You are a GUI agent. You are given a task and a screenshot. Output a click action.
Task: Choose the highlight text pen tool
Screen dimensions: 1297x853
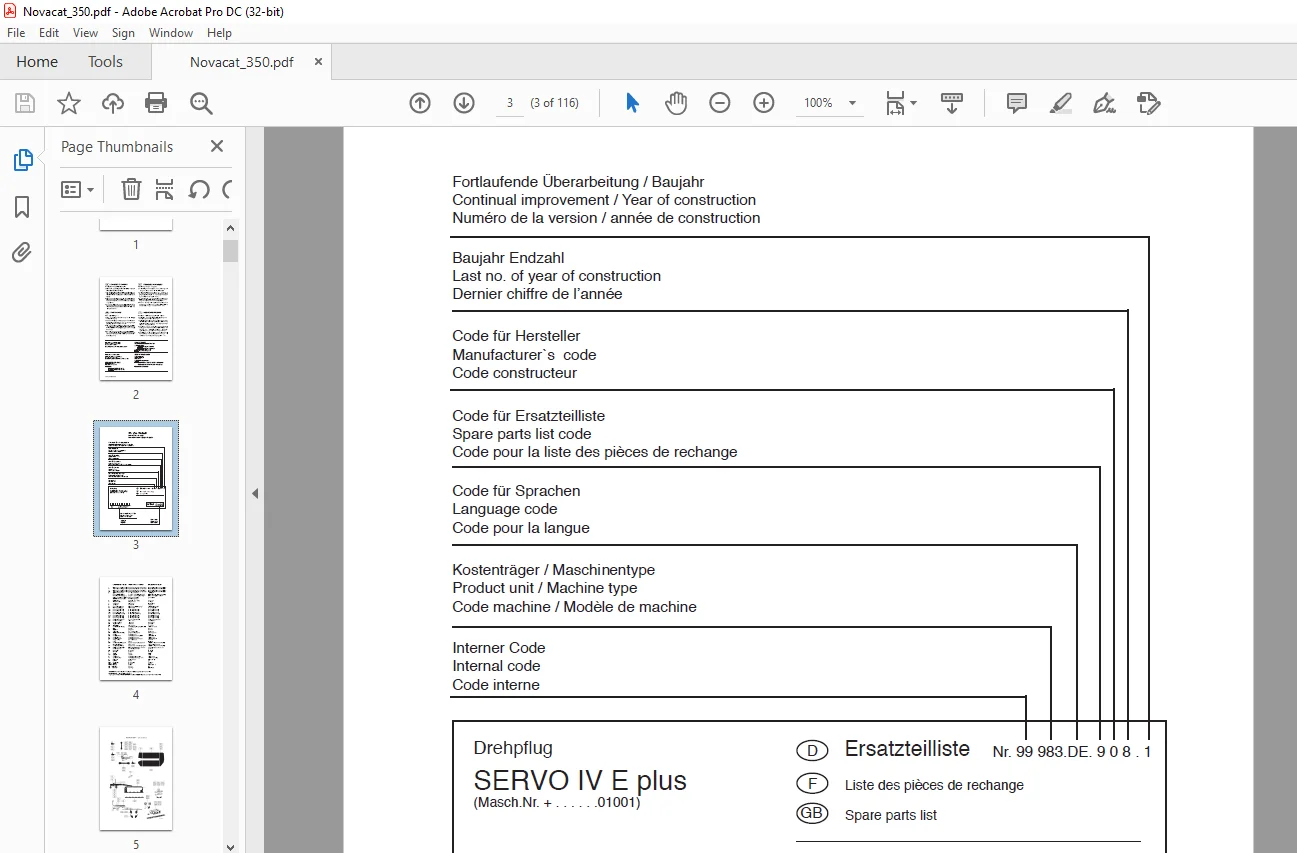1061,103
